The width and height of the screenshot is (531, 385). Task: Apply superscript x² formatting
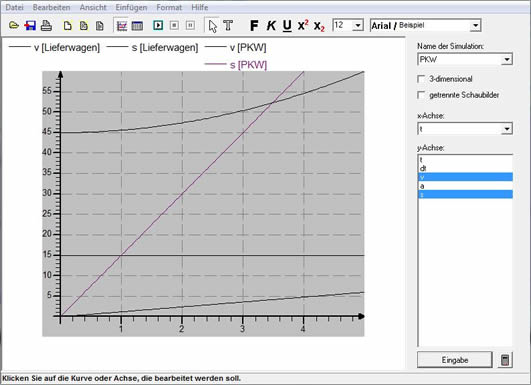[303, 25]
